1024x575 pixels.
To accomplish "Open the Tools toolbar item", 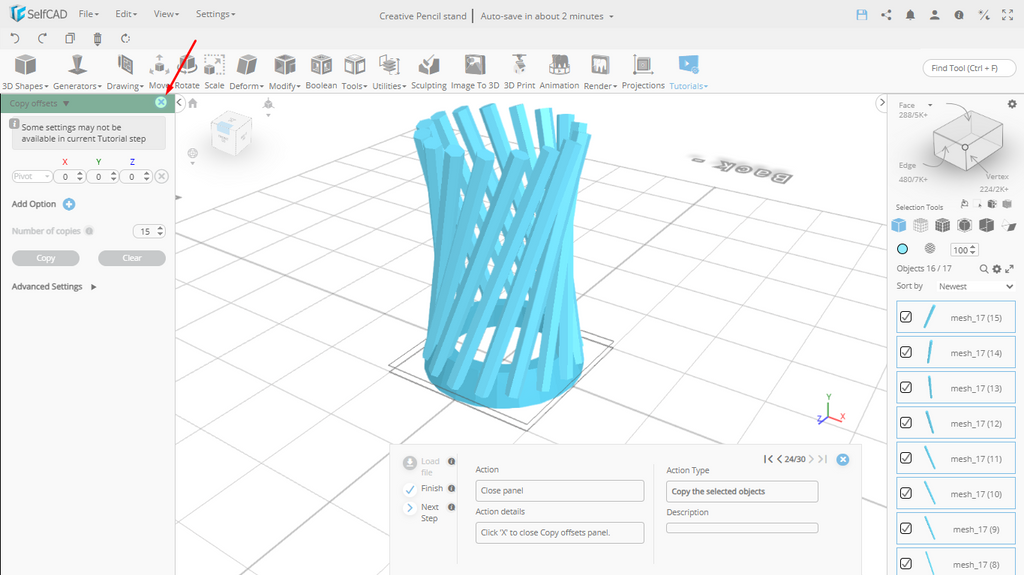I will (x=355, y=72).
